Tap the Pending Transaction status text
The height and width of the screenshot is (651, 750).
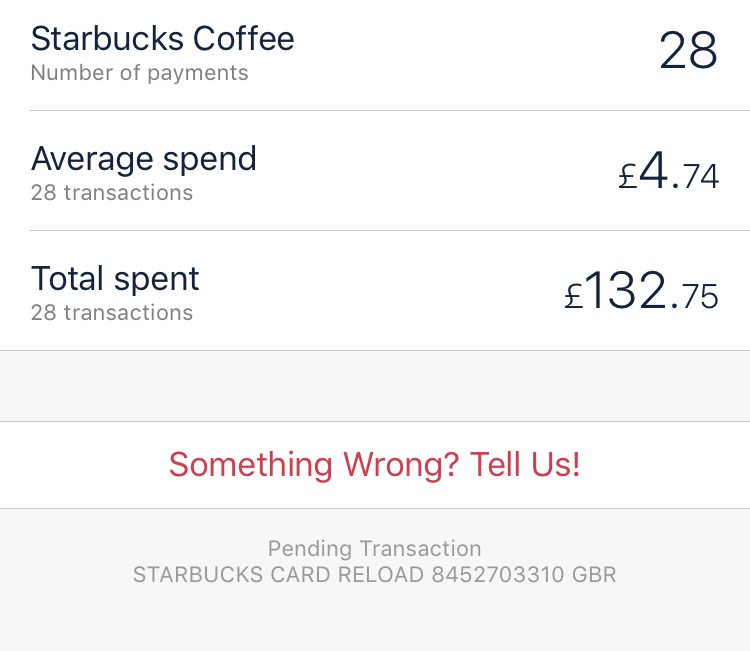coord(374,549)
